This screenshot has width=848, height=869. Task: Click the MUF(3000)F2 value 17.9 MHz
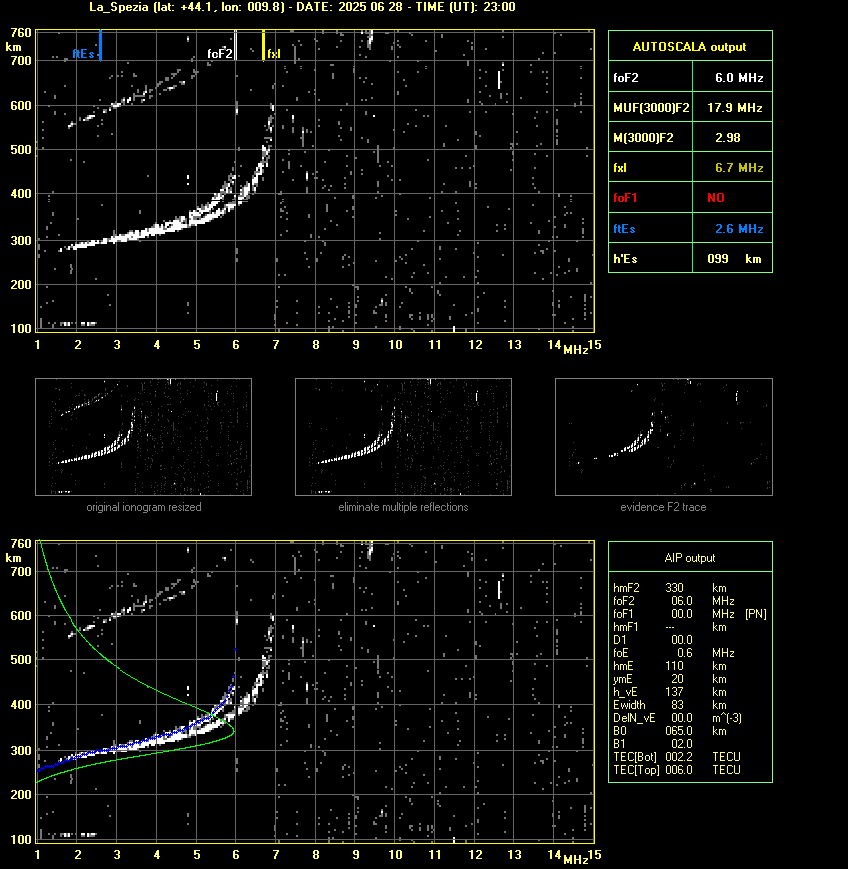(734, 108)
